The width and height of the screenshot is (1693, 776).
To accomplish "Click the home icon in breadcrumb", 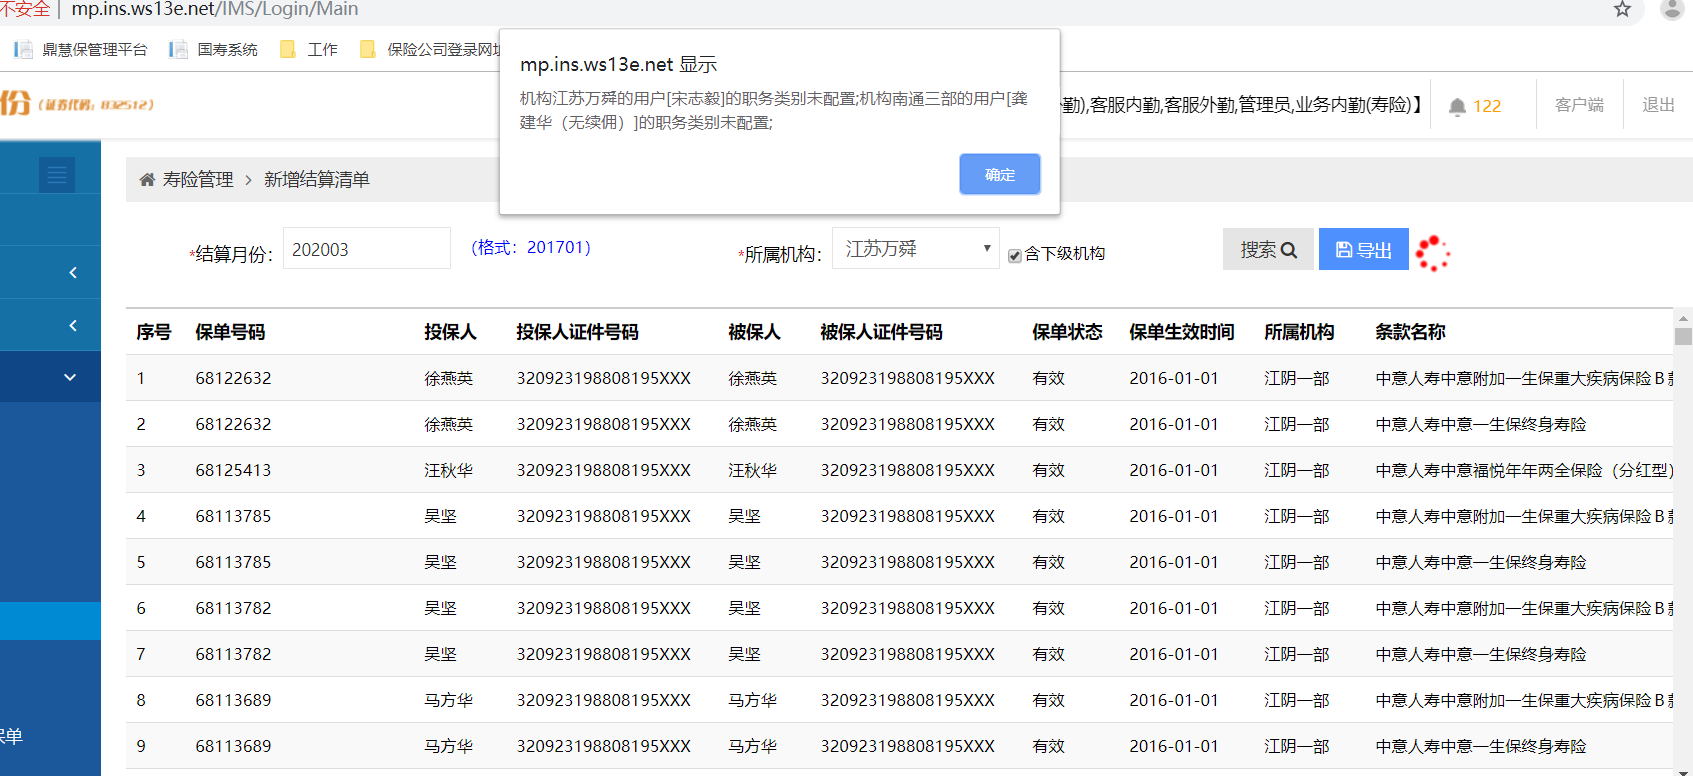I will tap(147, 180).
